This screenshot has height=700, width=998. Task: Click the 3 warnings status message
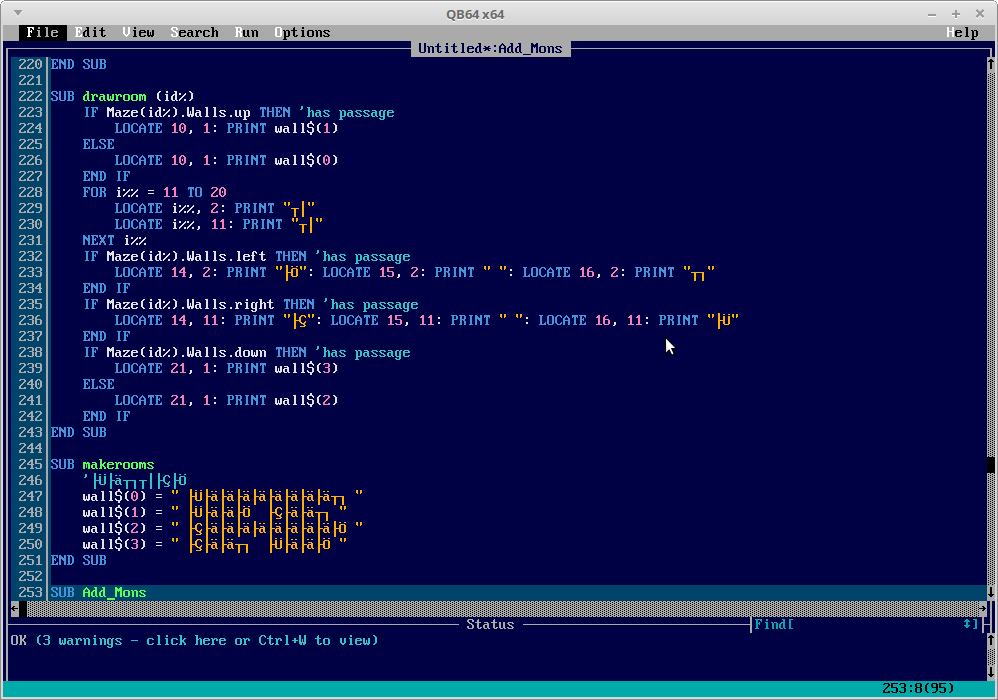[x=194, y=640]
